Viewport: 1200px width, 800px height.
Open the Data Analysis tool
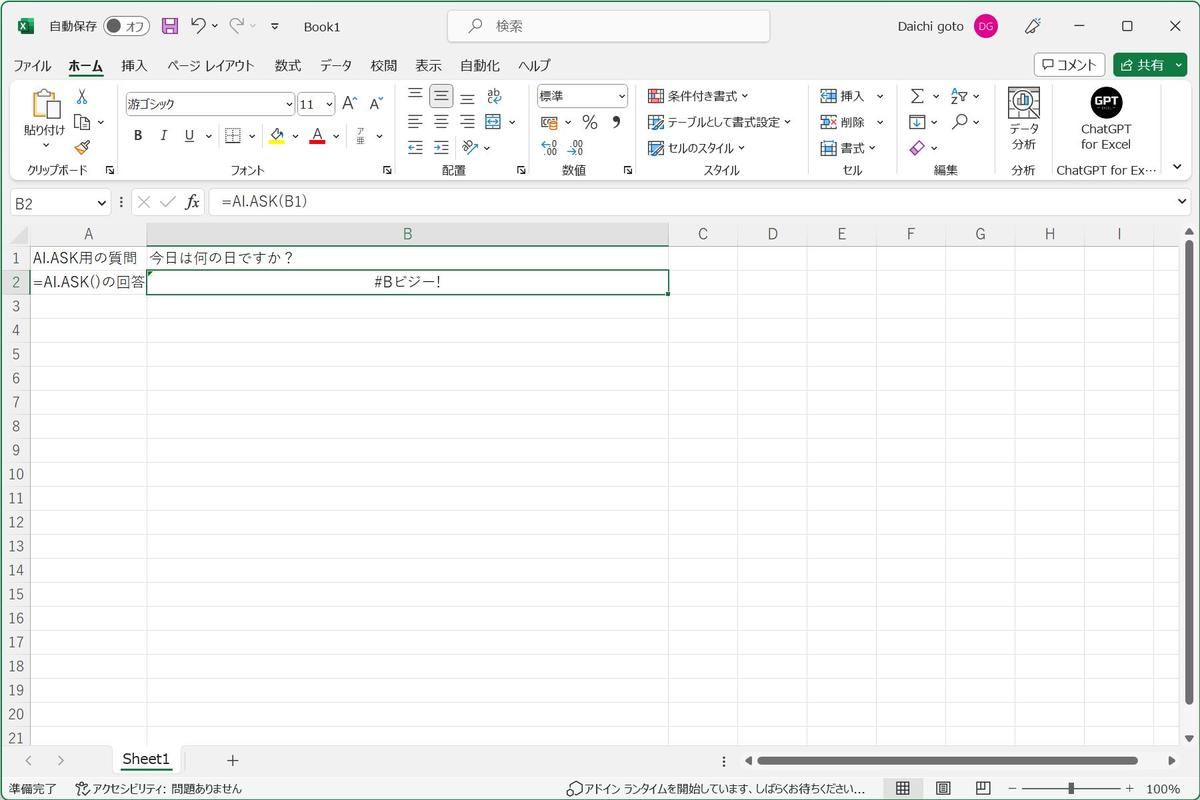[x=1024, y=119]
